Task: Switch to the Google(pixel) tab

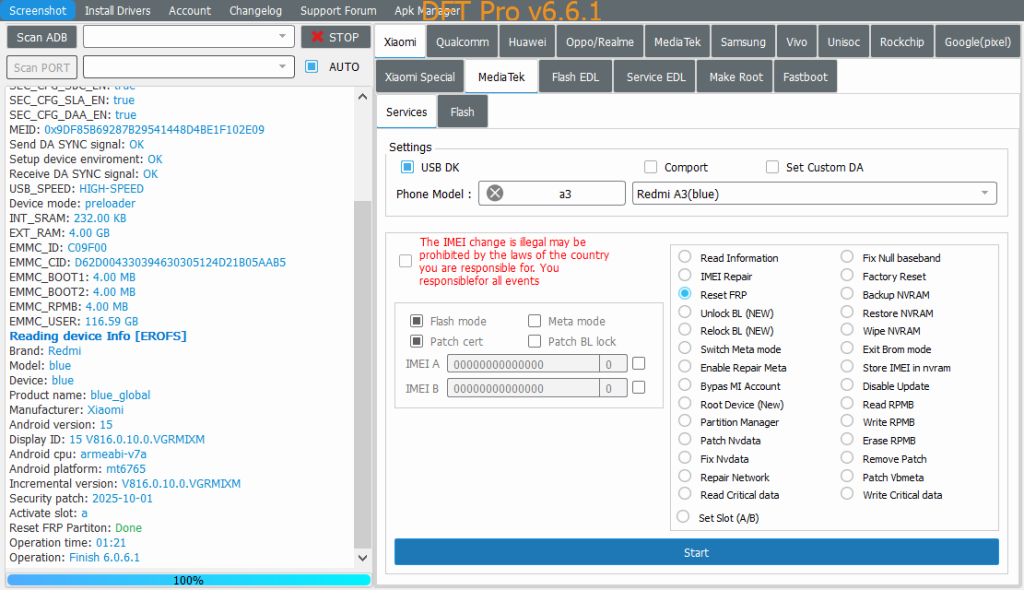Action: click(978, 42)
